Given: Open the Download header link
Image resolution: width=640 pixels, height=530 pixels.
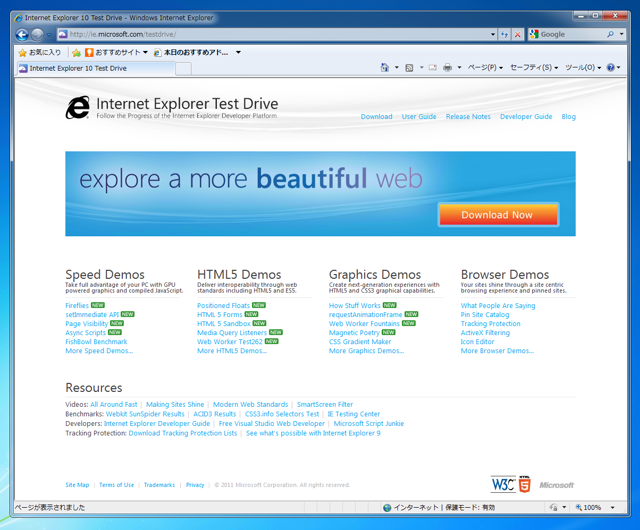Looking at the screenshot, I should [x=376, y=117].
